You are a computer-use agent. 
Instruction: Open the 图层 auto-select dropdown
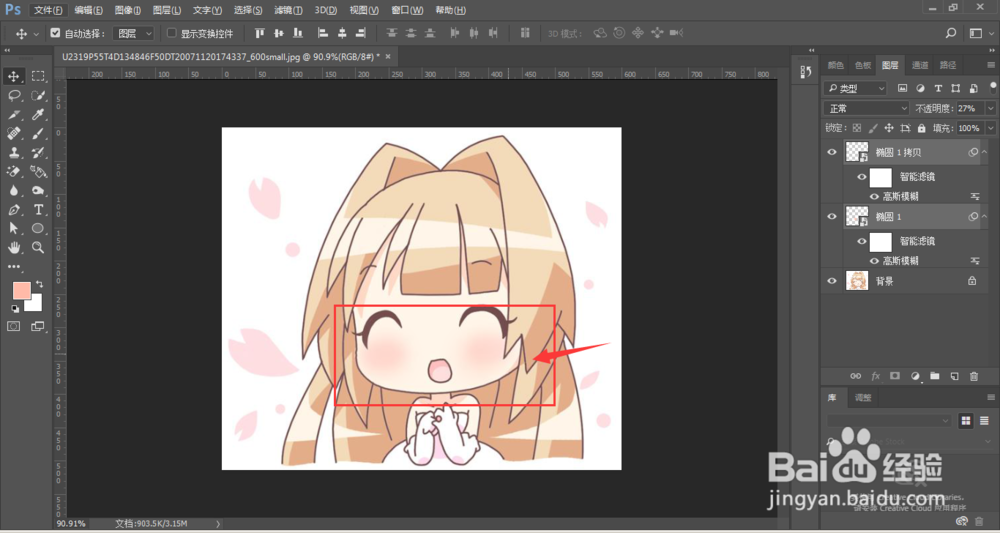pyautogui.click(x=133, y=33)
